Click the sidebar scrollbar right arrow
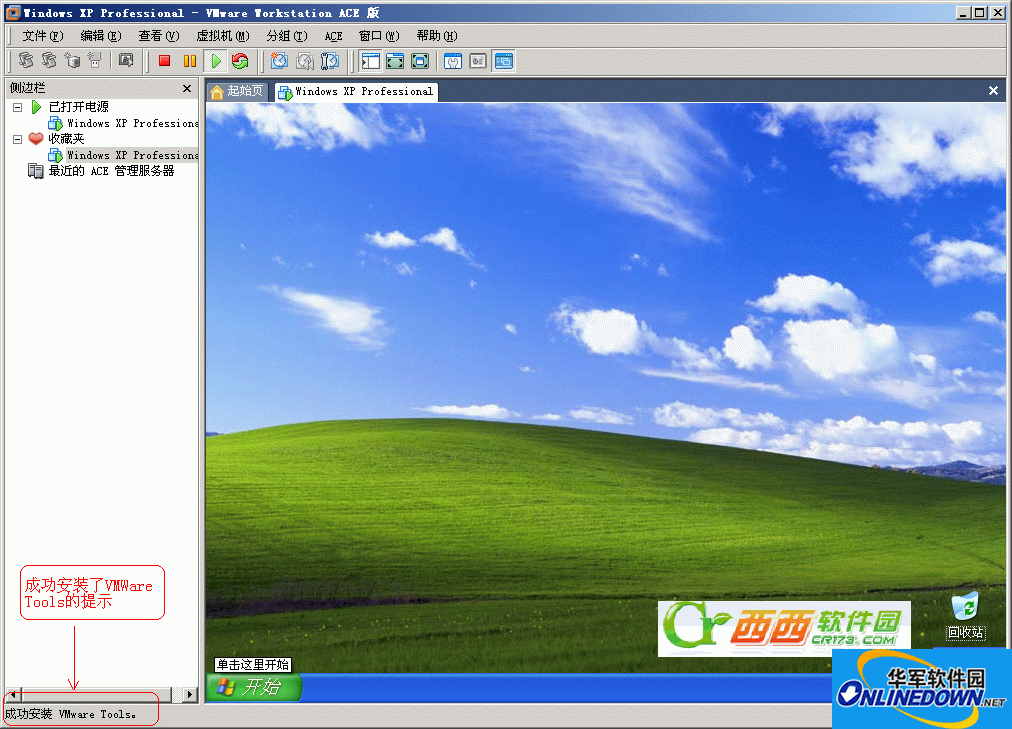 click(x=189, y=695)
